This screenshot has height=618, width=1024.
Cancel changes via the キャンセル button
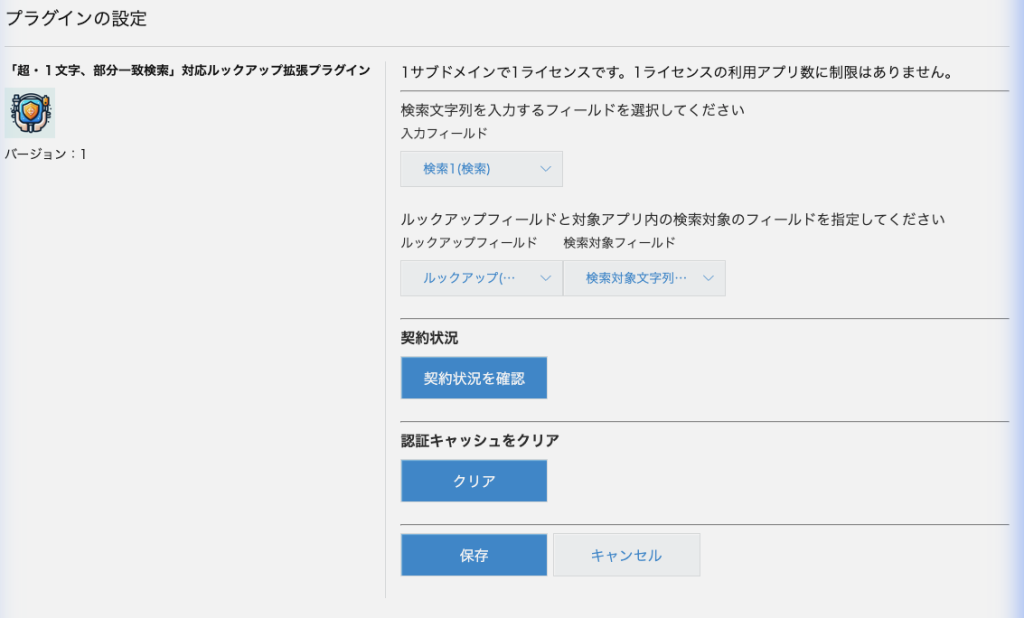[626, 555]
